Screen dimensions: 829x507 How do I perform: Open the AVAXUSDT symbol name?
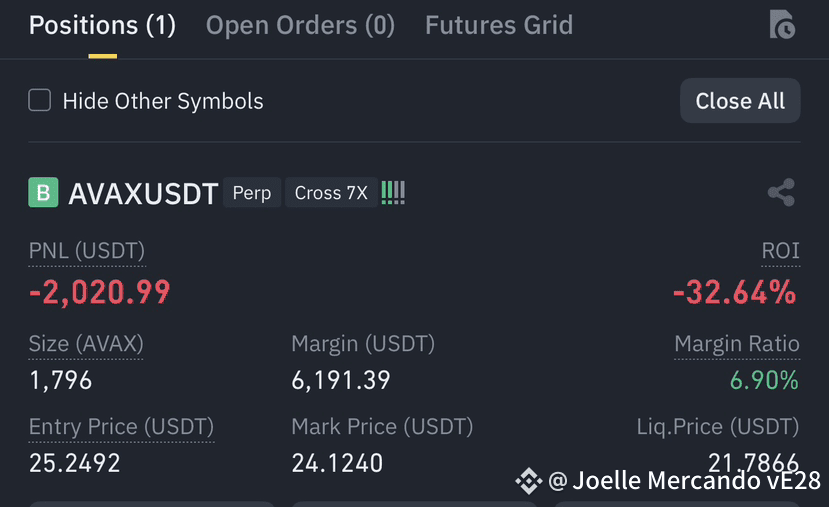pyautogui.click(x=143, y=193)
